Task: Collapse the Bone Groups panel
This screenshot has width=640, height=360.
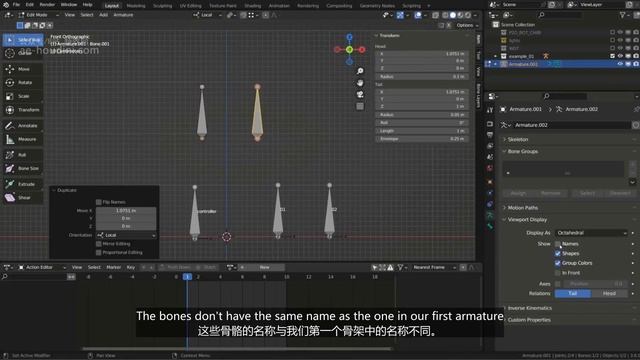Action: (522, 151)
